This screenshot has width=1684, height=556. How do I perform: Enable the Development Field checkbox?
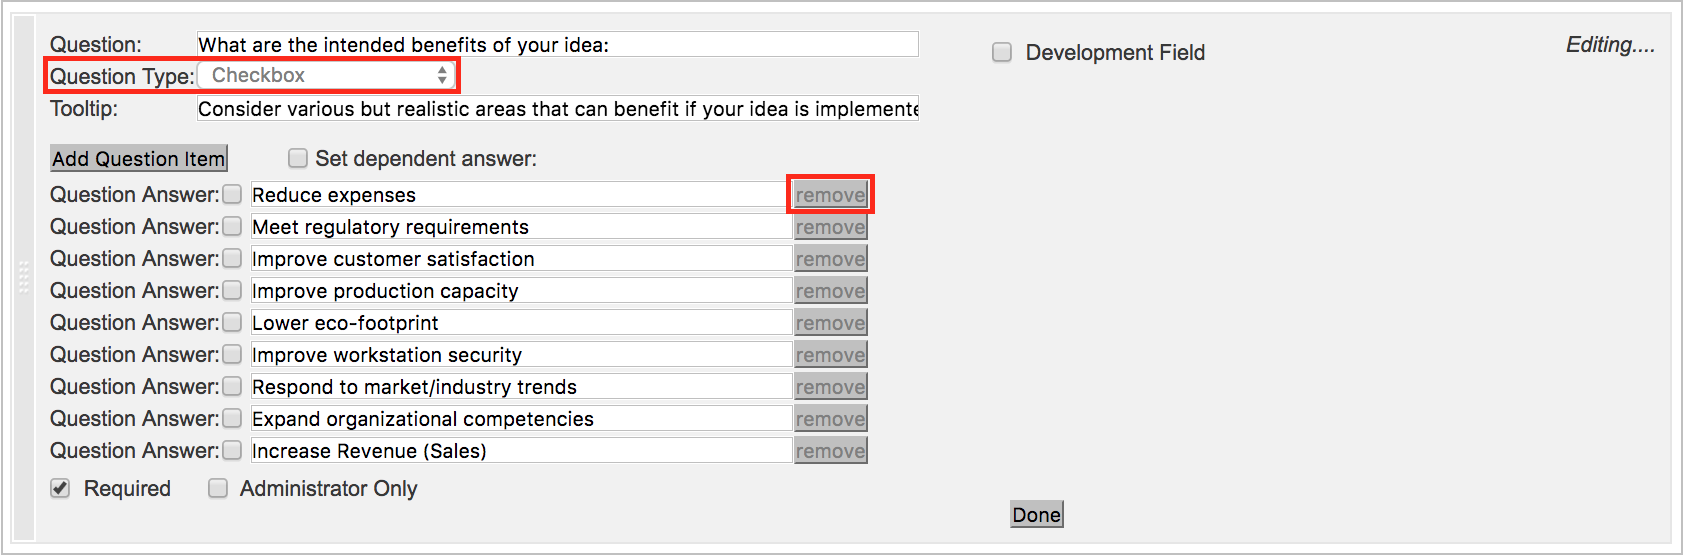click(1002, 52)
